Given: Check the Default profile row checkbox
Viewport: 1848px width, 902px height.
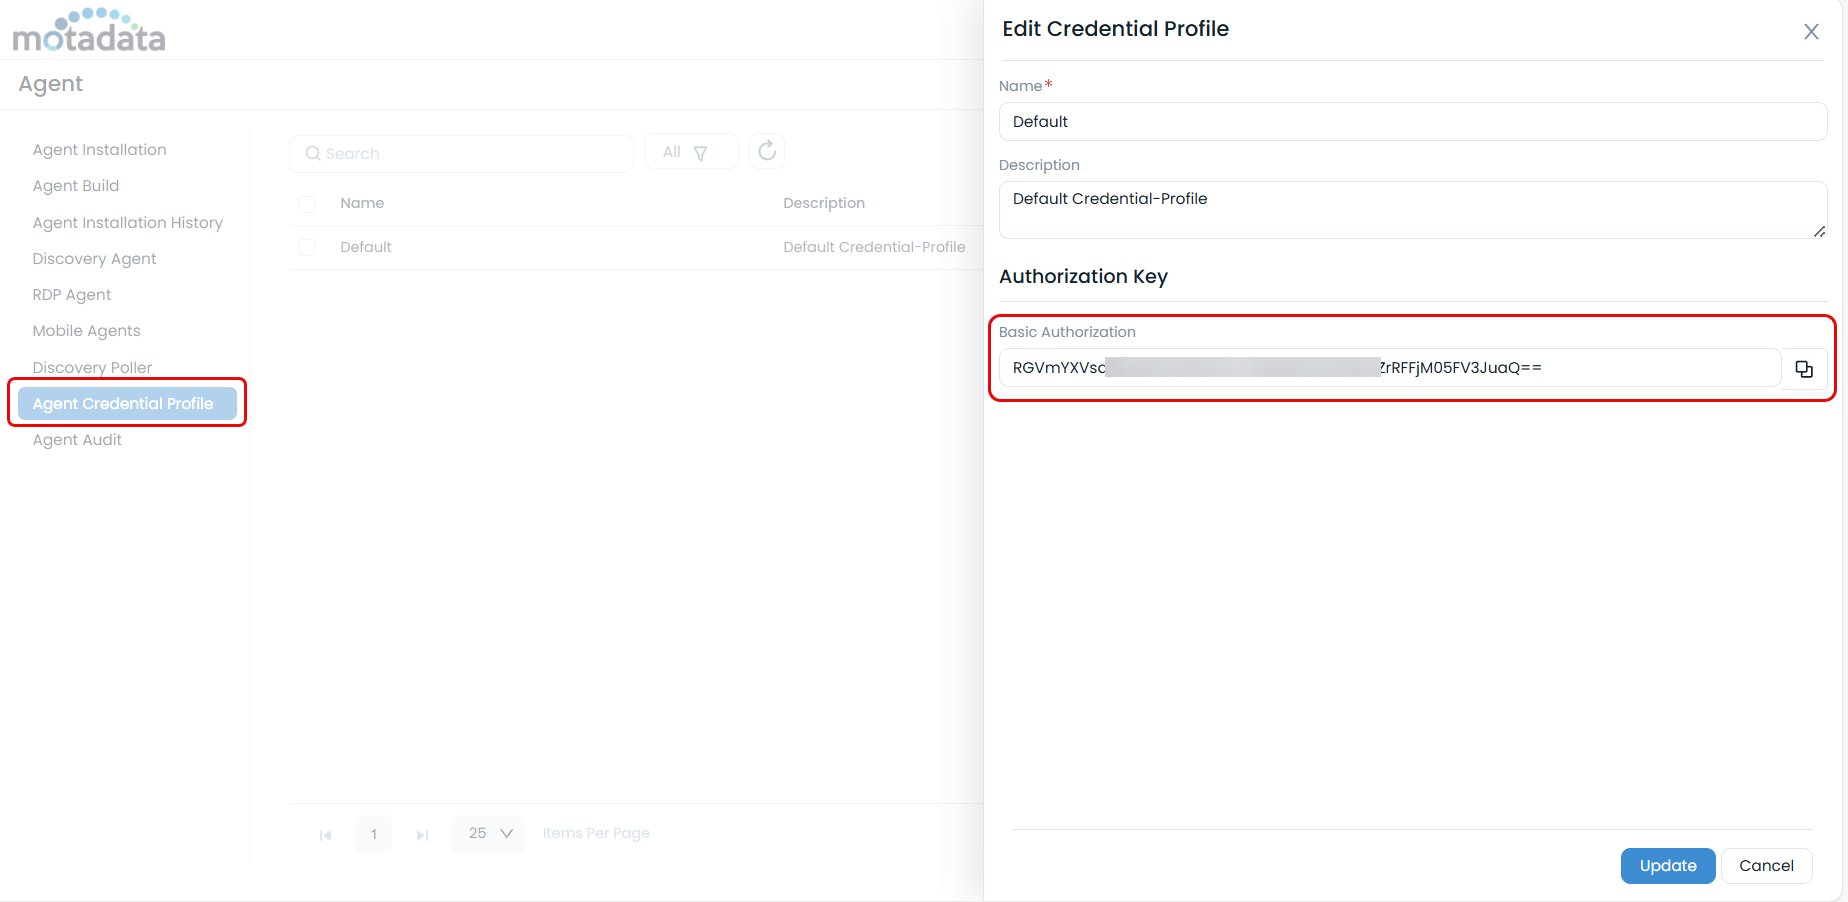Looking at the screenshot, I should pos(307,247).
